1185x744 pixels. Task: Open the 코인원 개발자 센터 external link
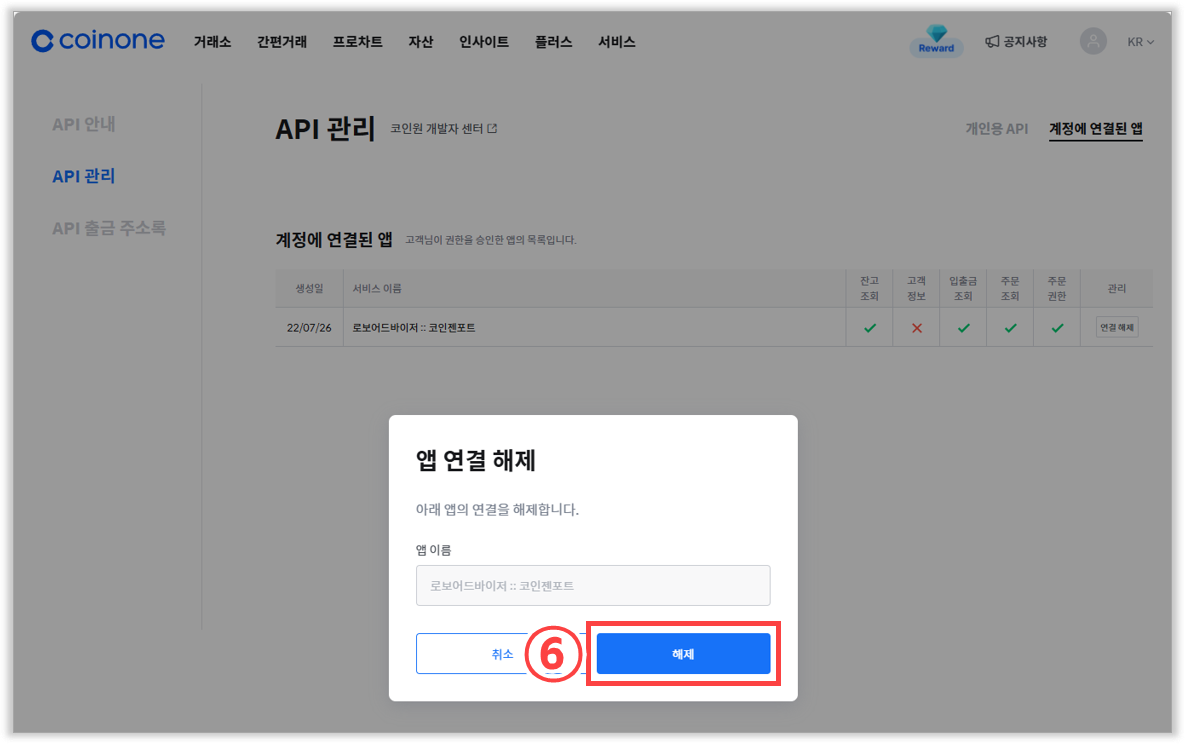point(443,129)
